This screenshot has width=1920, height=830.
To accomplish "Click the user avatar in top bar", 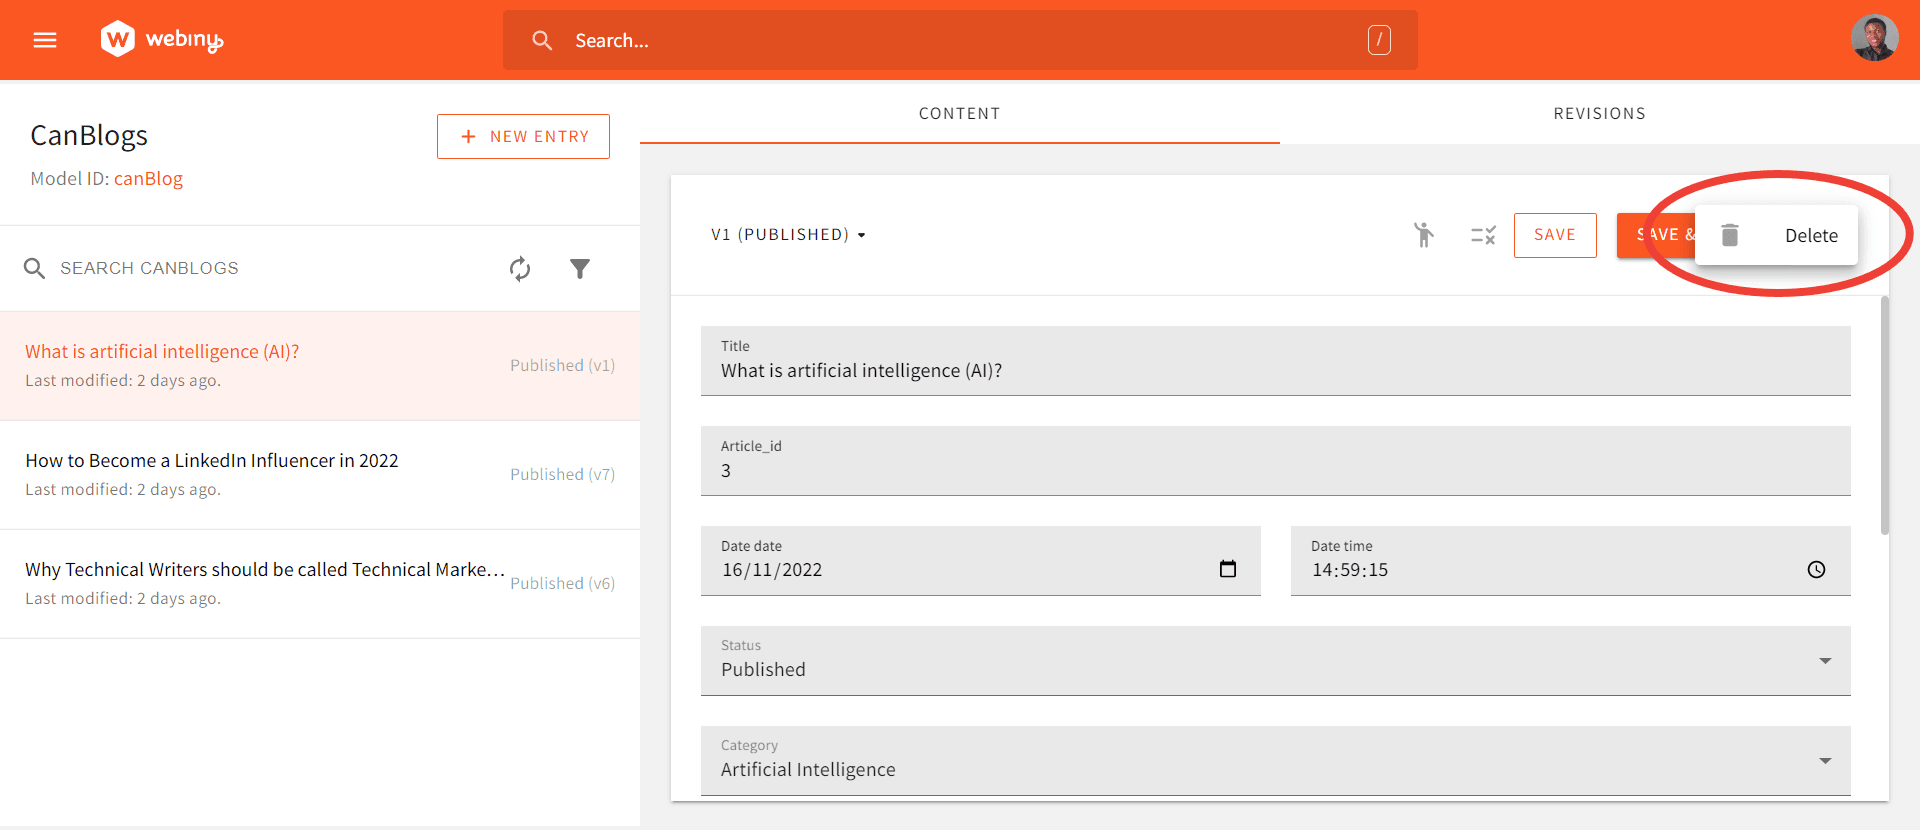I will (1874, 39).
